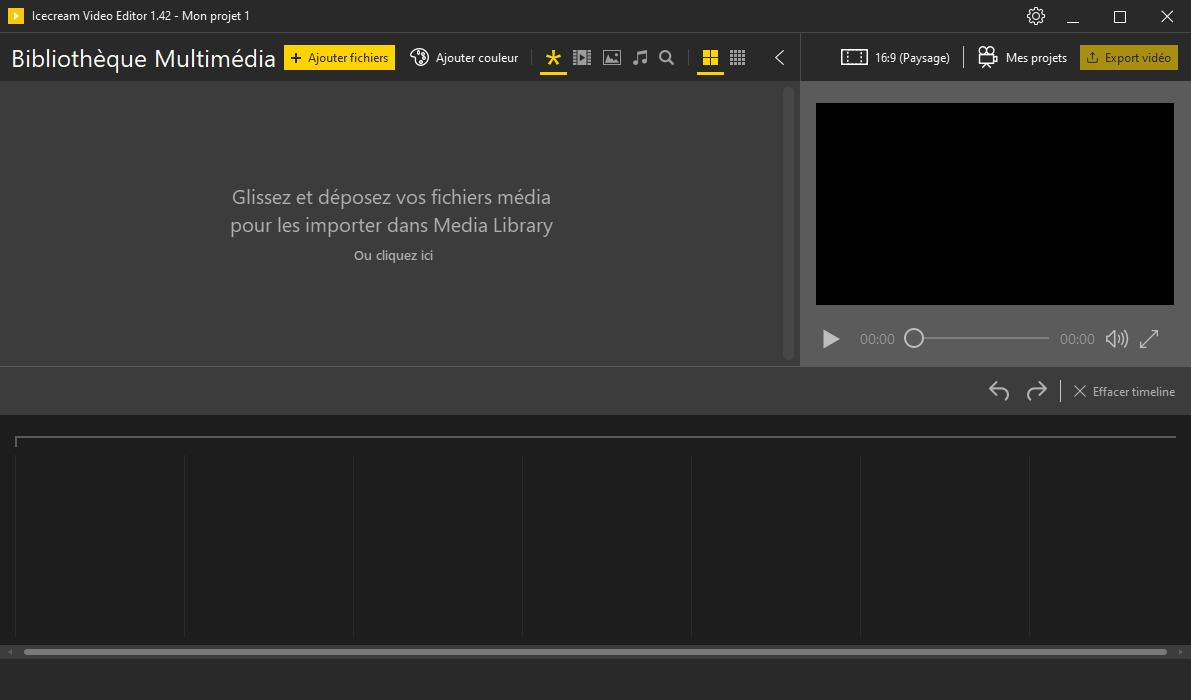Open the Ajouter couleur option
The image size is (1191, 700).
[465, 58]
